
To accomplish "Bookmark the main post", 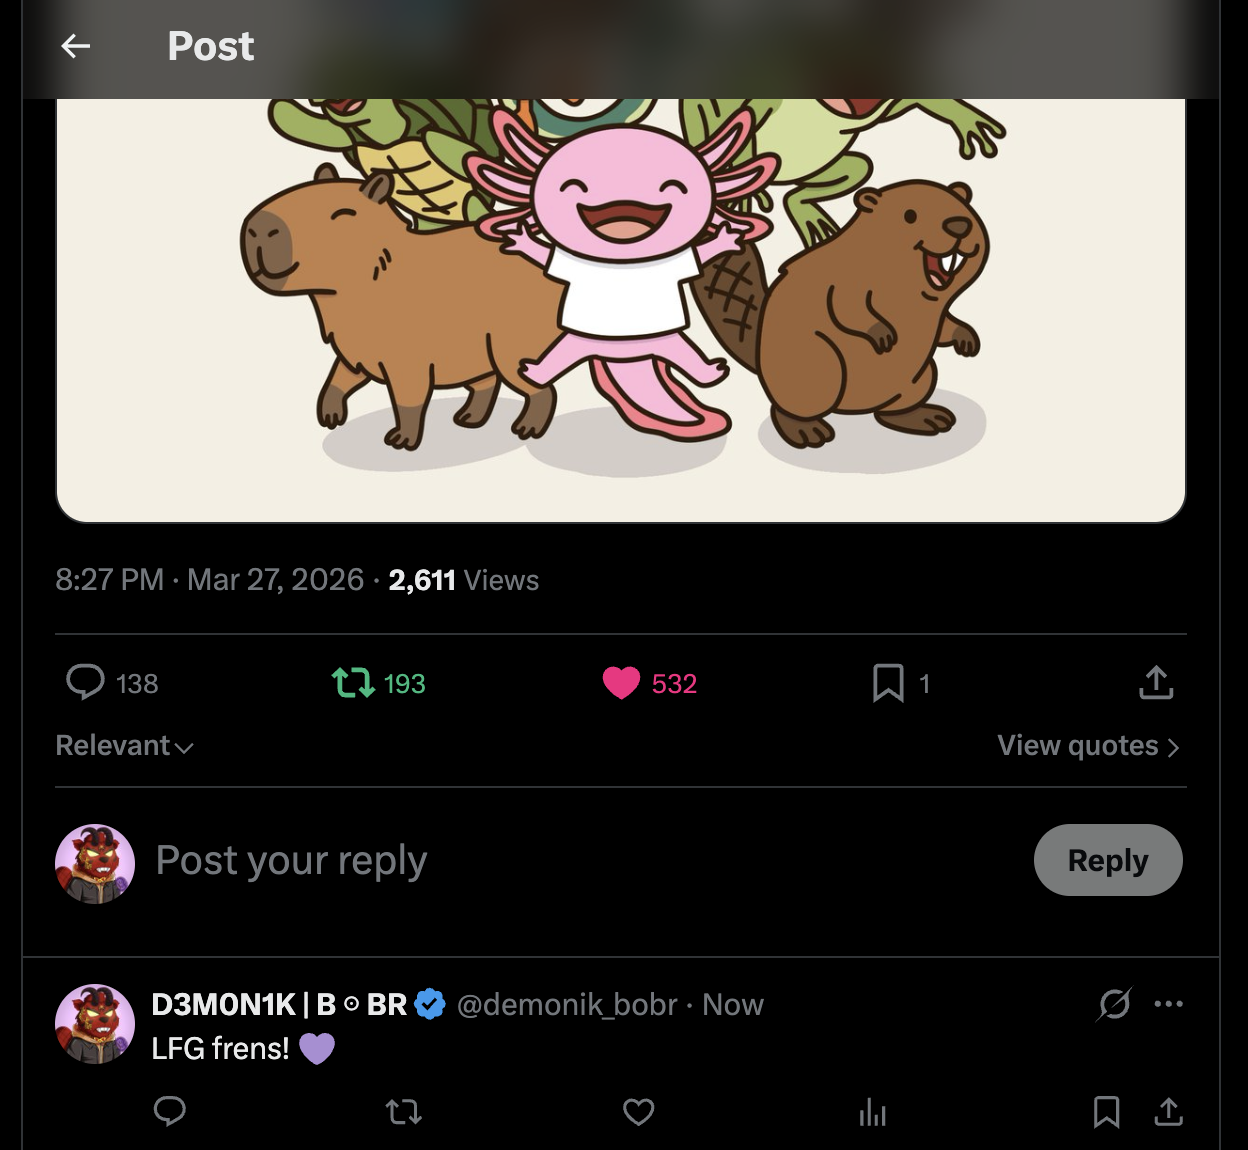I will [888, 683].
